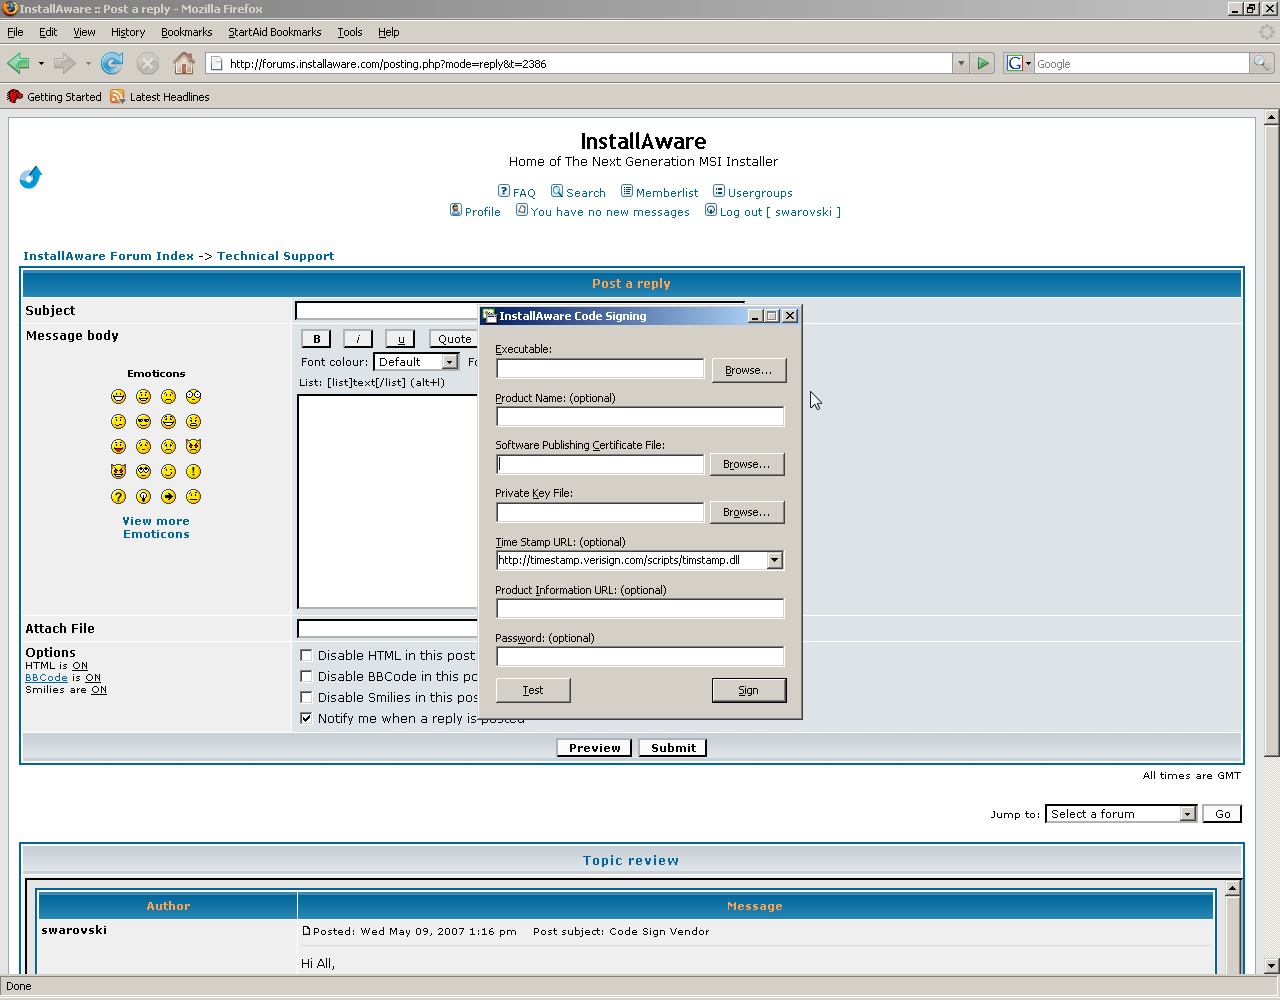This screenshot has height=1000, width=1280.
Task: Click the Password optional input field
Action: coord(640,656)
